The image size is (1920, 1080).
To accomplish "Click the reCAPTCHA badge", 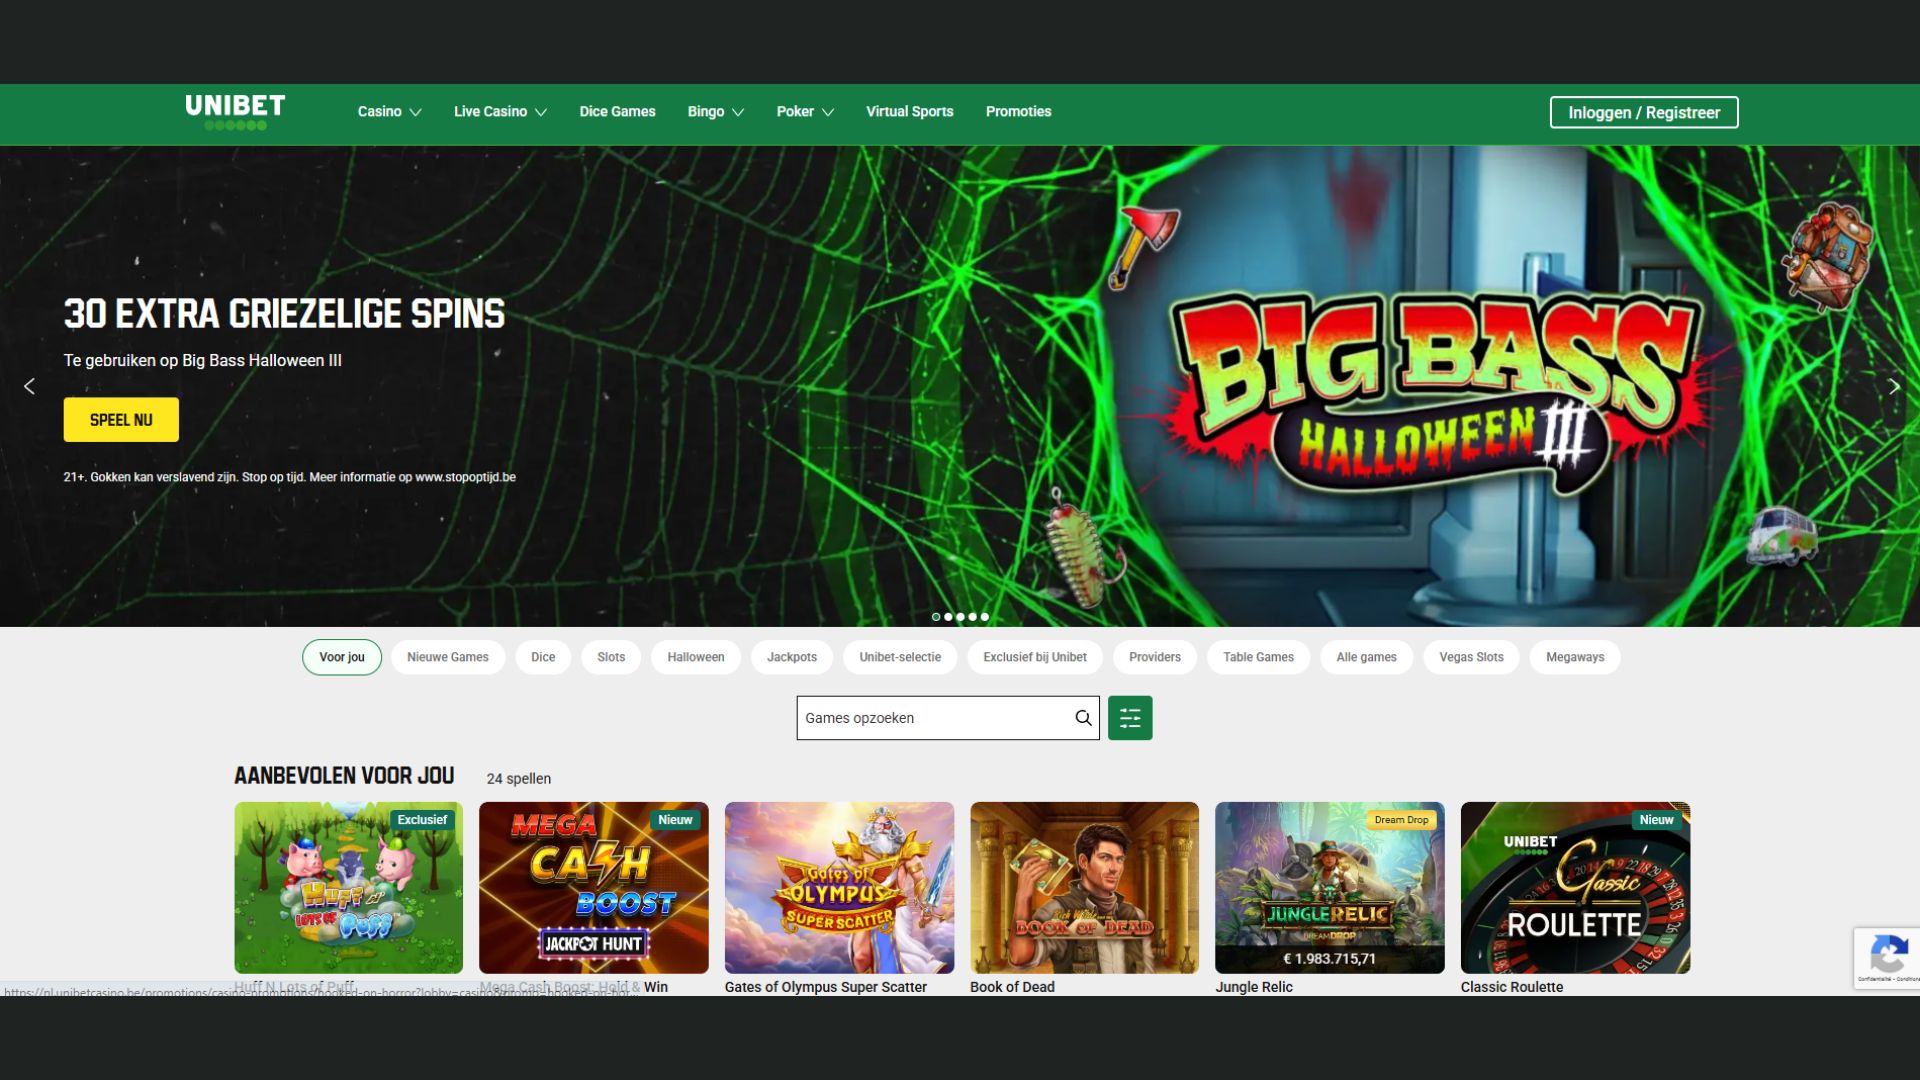I will pos(1889,957).
